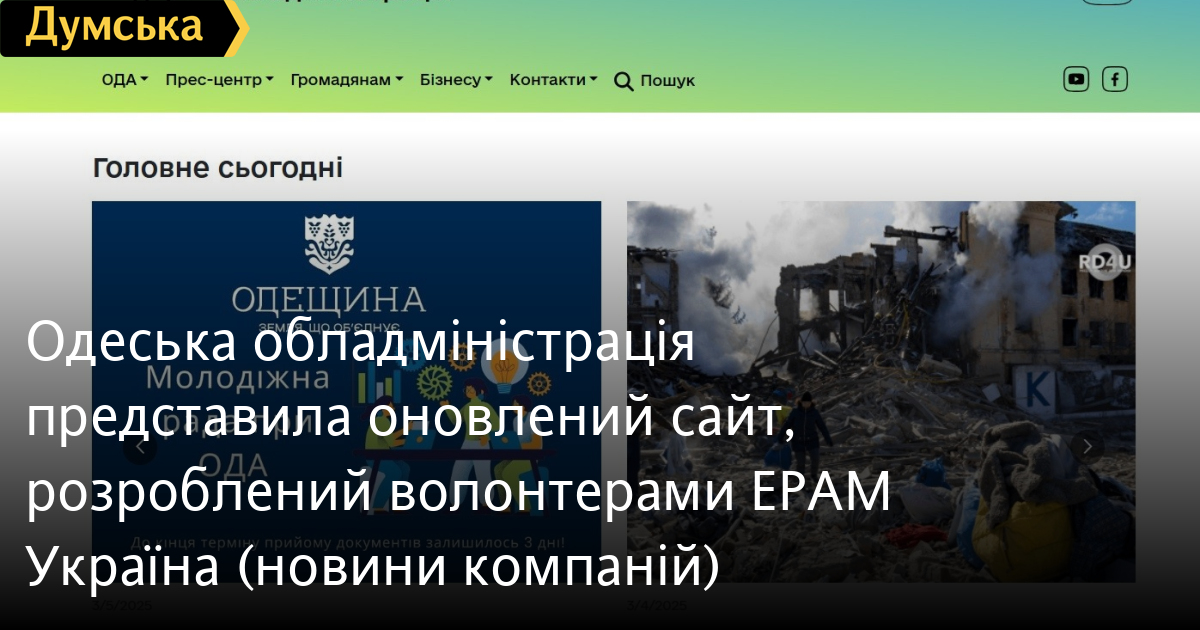Click the Пошук search link
1200x630 pixels.
tap(667, 81)
